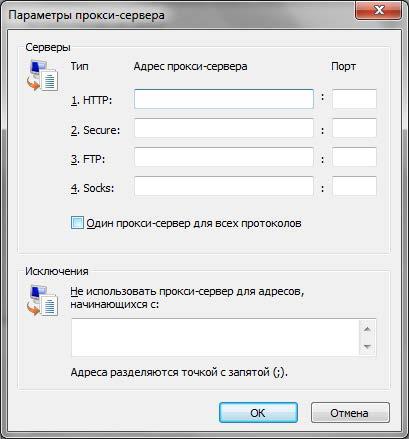This screenshot has width=409, height=439.
Task: Click into the FTP proxy address field
Action: [224, 157]
